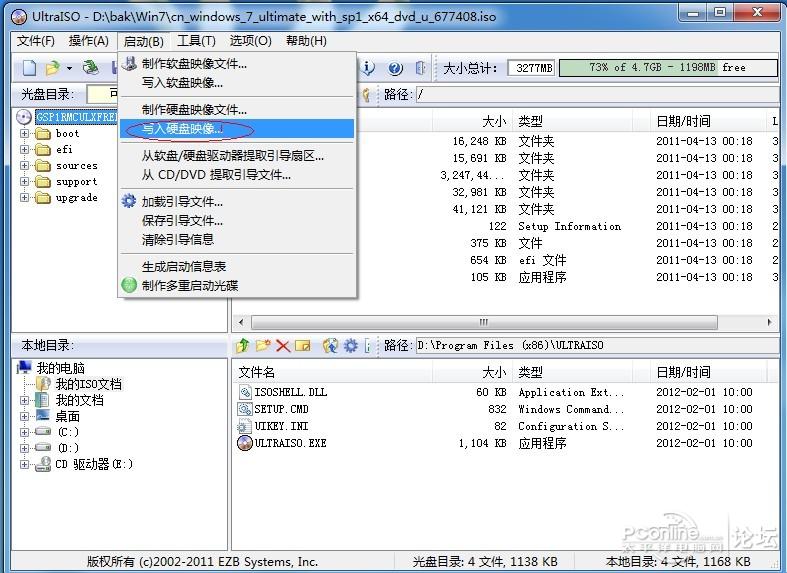Image resolution: width=787 pixels, height=573 pixels.
Task: Click the red X delete icon
Action: pyautogui.click(x=283, y=346)
